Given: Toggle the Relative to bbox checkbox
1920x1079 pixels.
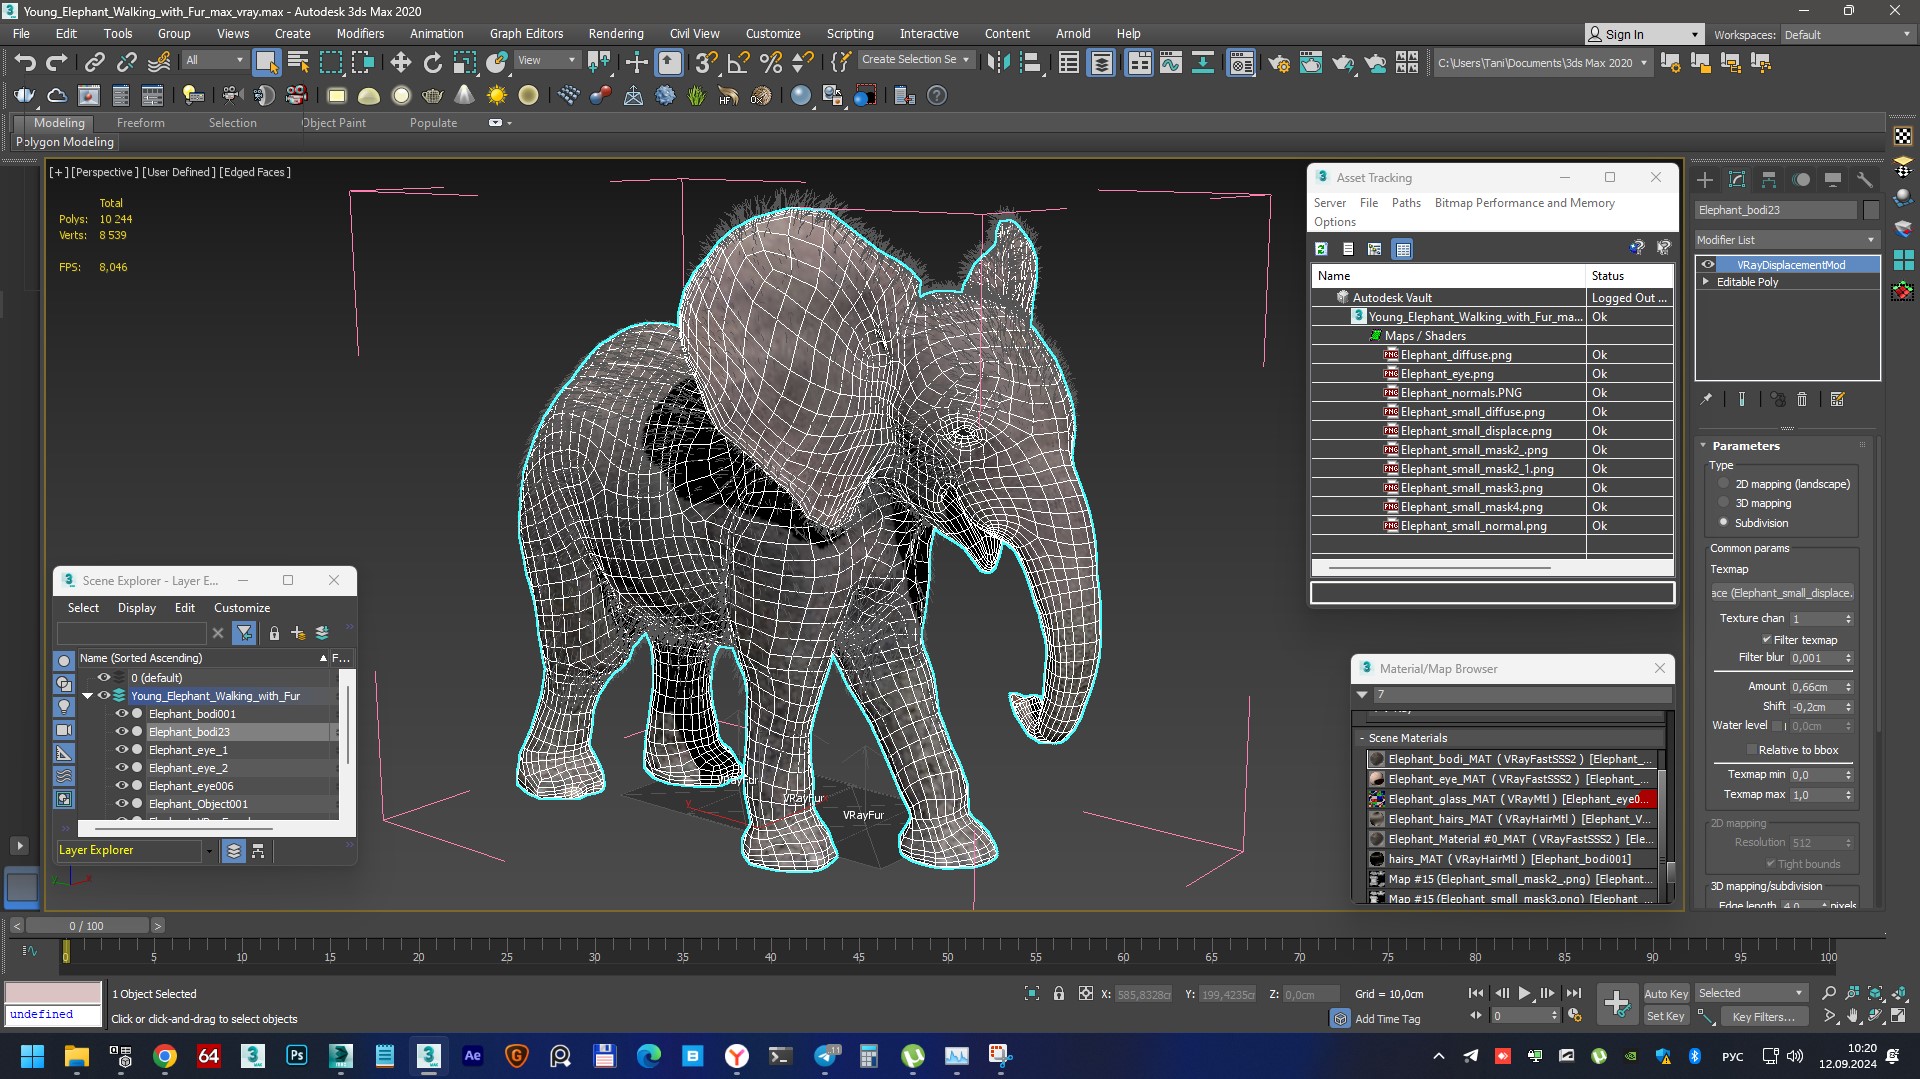Looking at the screenshot, I should point(1752,750).
